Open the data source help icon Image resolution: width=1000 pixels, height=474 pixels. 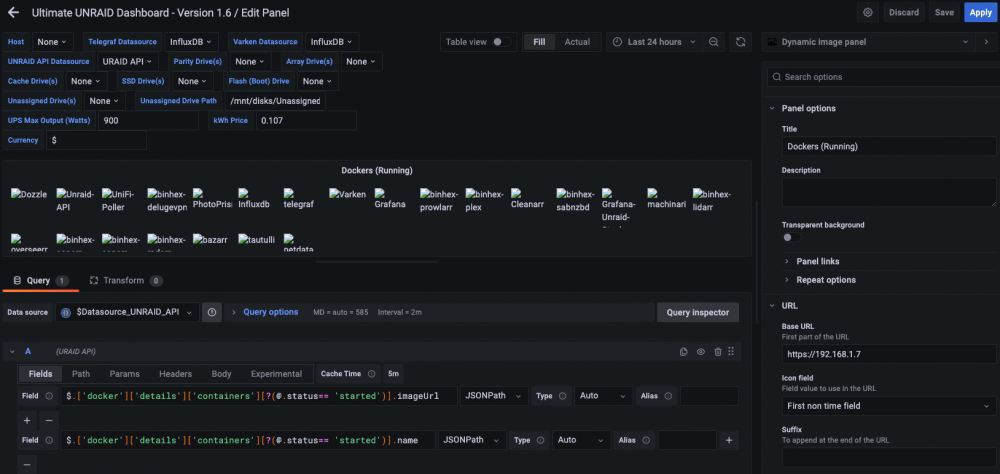tap(212, 313)
